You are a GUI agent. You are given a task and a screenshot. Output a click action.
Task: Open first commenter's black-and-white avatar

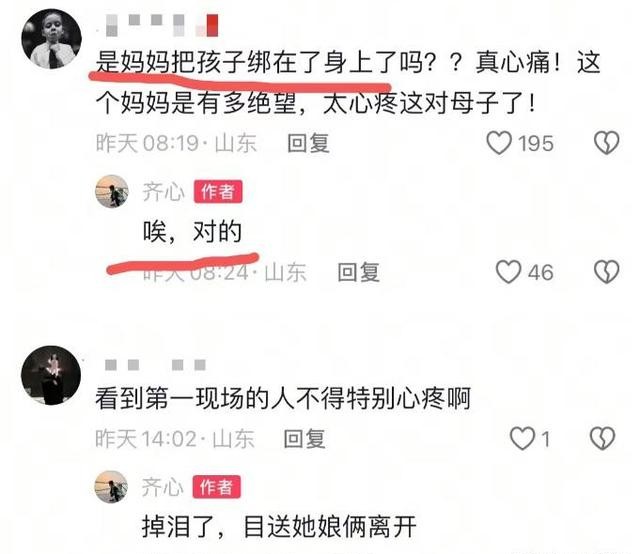(x=51, y=39)
